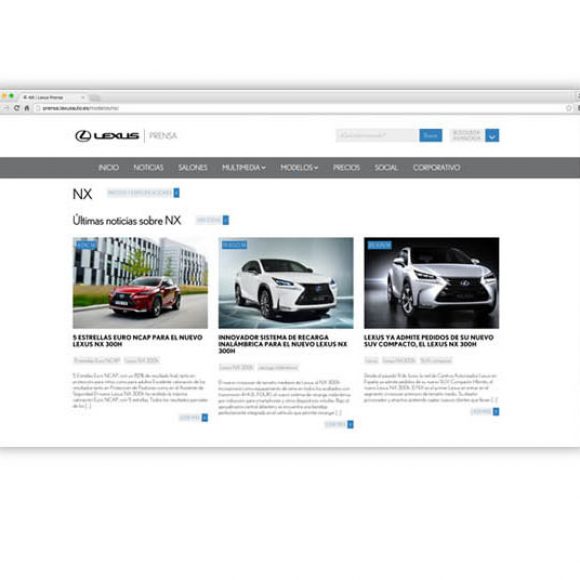580x580 pixels.
Task: Click the second tag under the recarga inalámbrica article
Action: pos(278,367)
